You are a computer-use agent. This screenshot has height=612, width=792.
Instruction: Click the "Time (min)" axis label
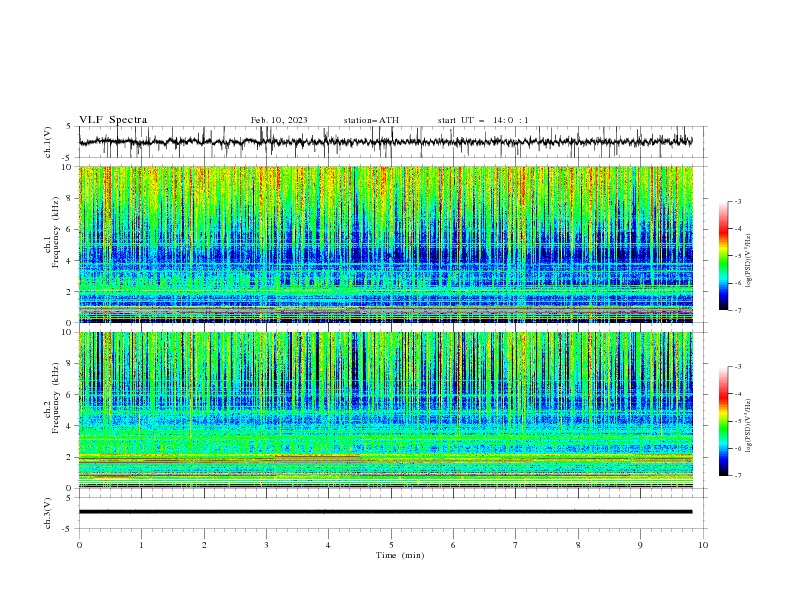[400, 555]
